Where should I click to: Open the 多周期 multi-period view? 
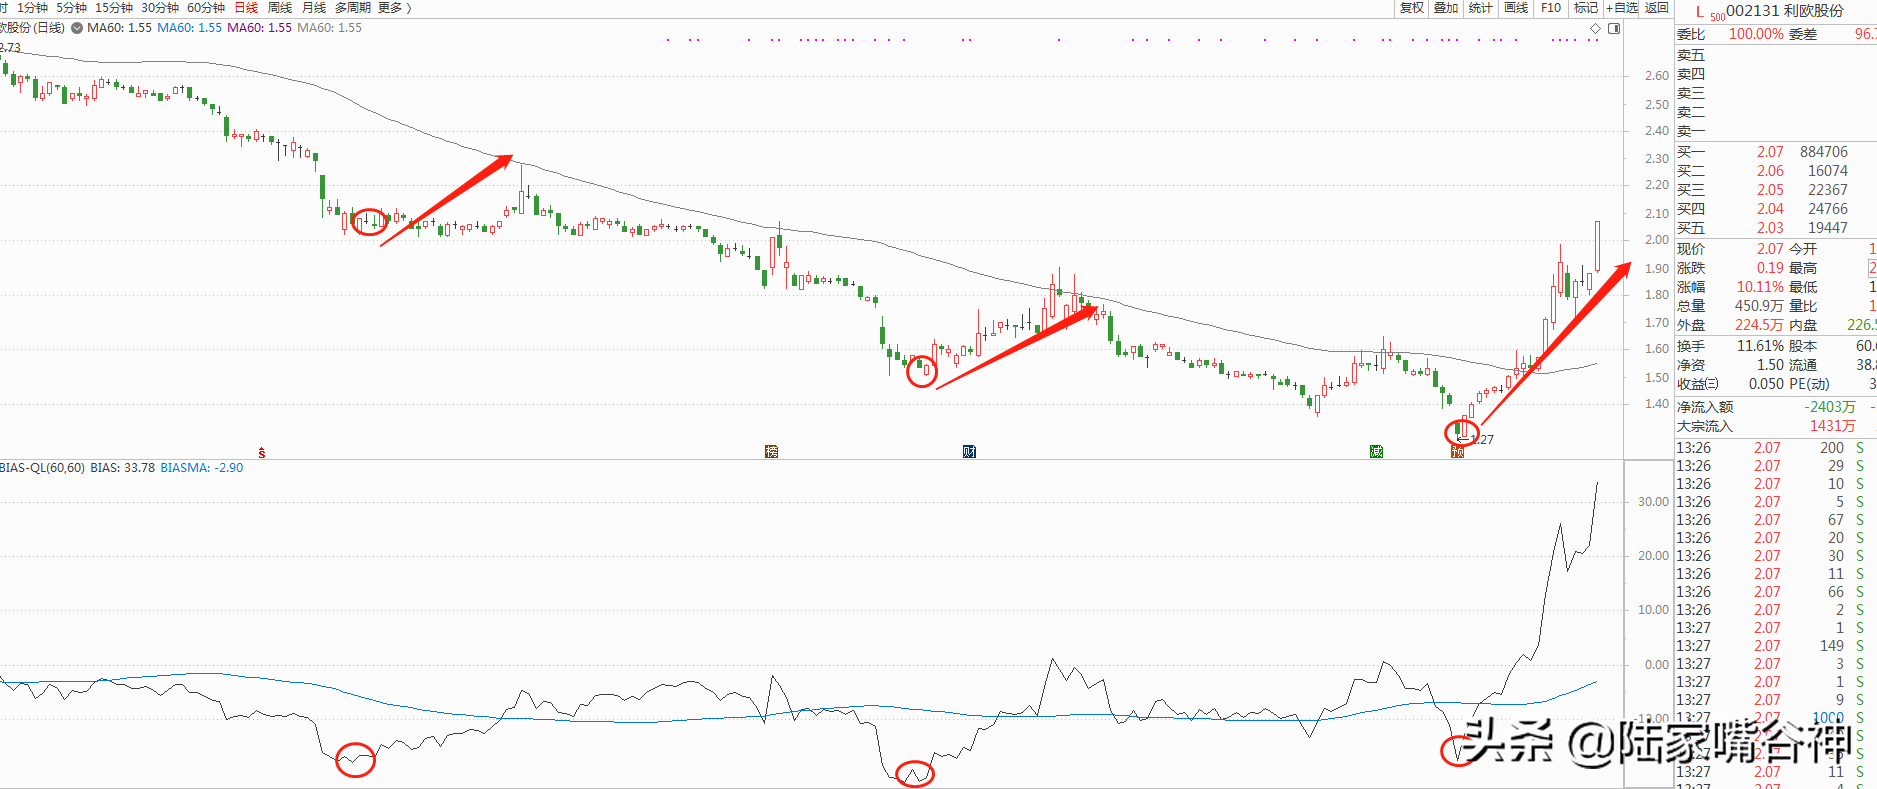click(x=352, y=8)
